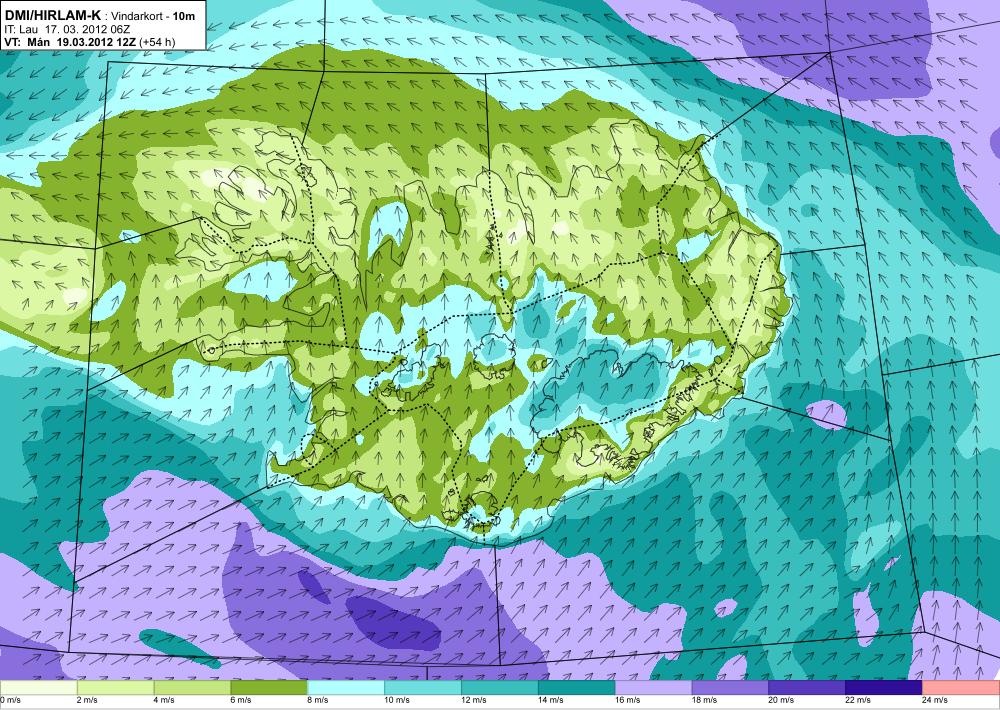
Task: Select the dark navy 22–24 m/s legend swatch
Action: pyautogui.click(x=884, y=688)
